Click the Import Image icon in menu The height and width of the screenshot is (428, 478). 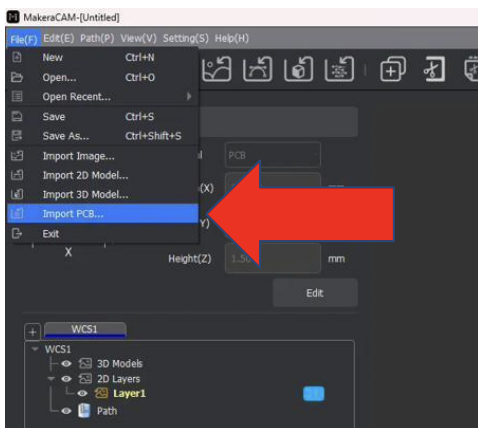click(x=17, y=156)
